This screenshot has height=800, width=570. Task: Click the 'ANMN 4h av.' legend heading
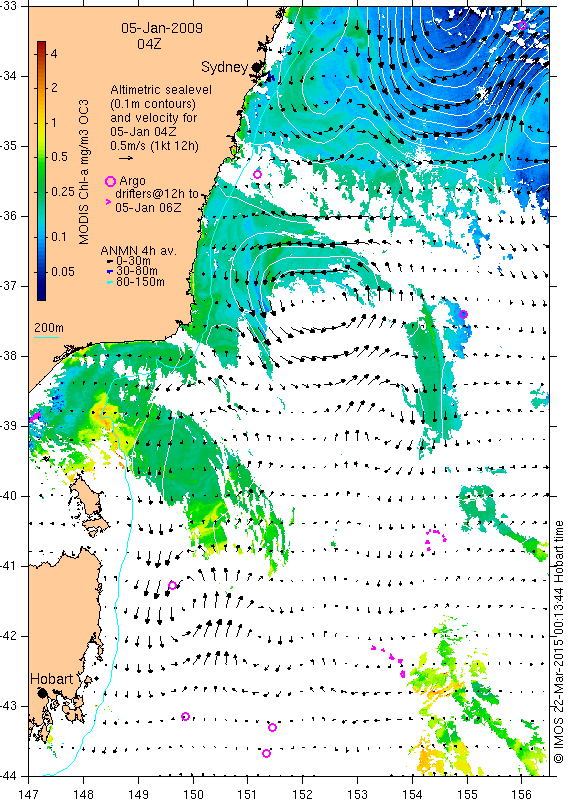point(138,251)
